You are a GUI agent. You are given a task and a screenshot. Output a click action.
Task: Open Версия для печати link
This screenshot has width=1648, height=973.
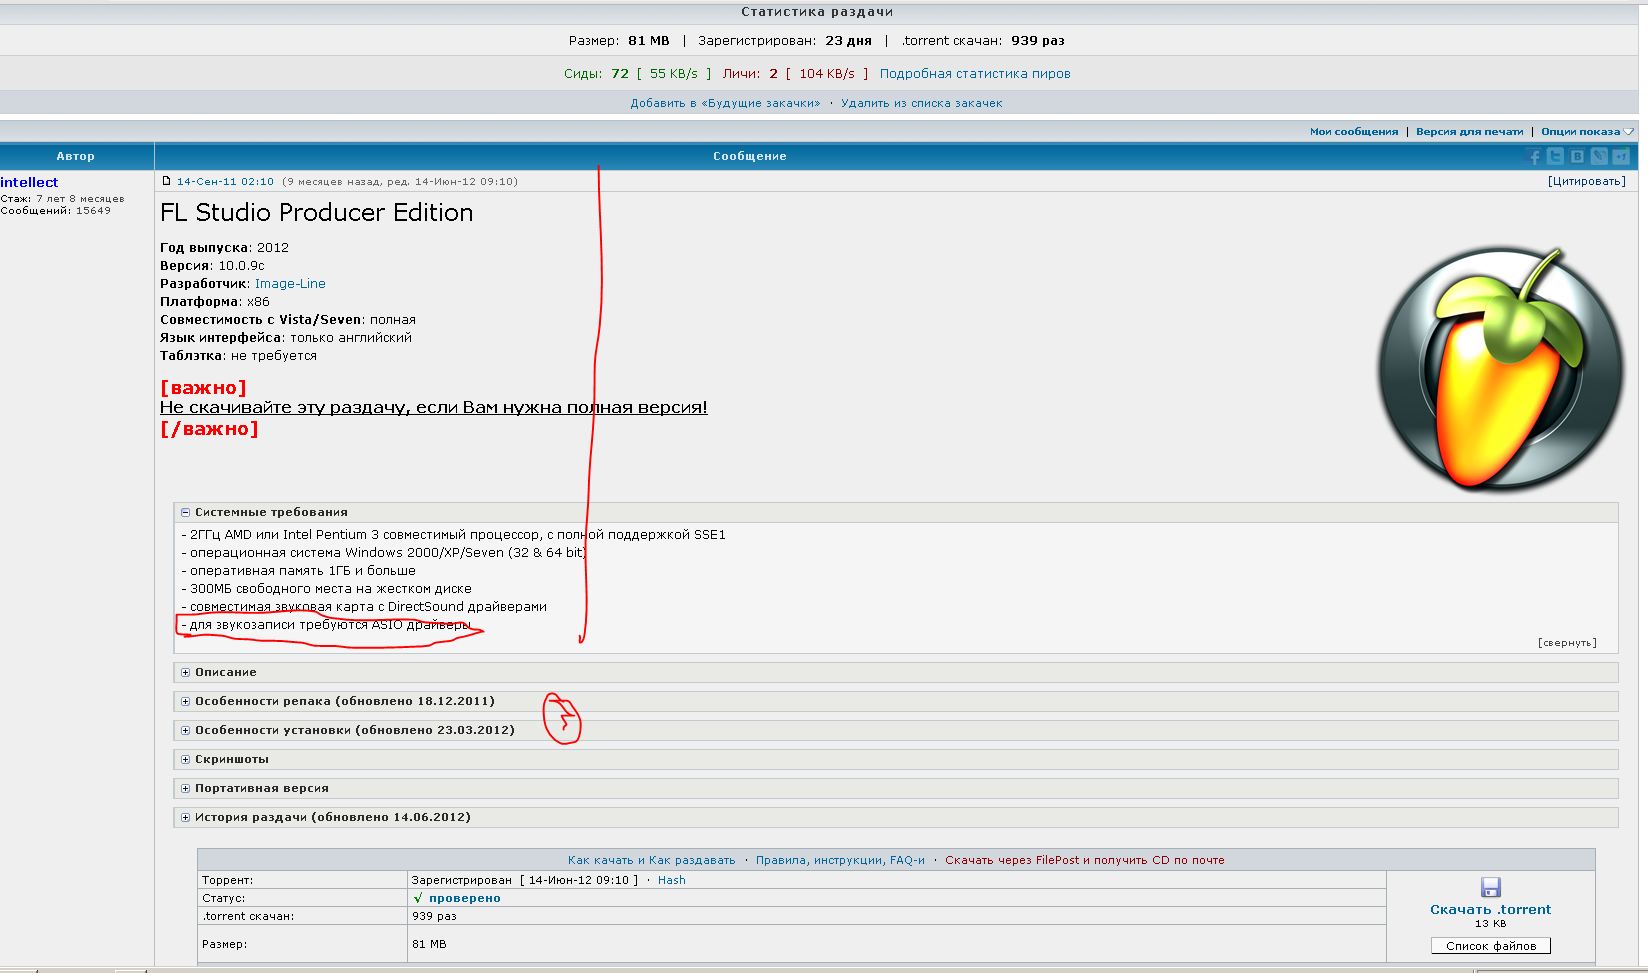(1469, 132)
